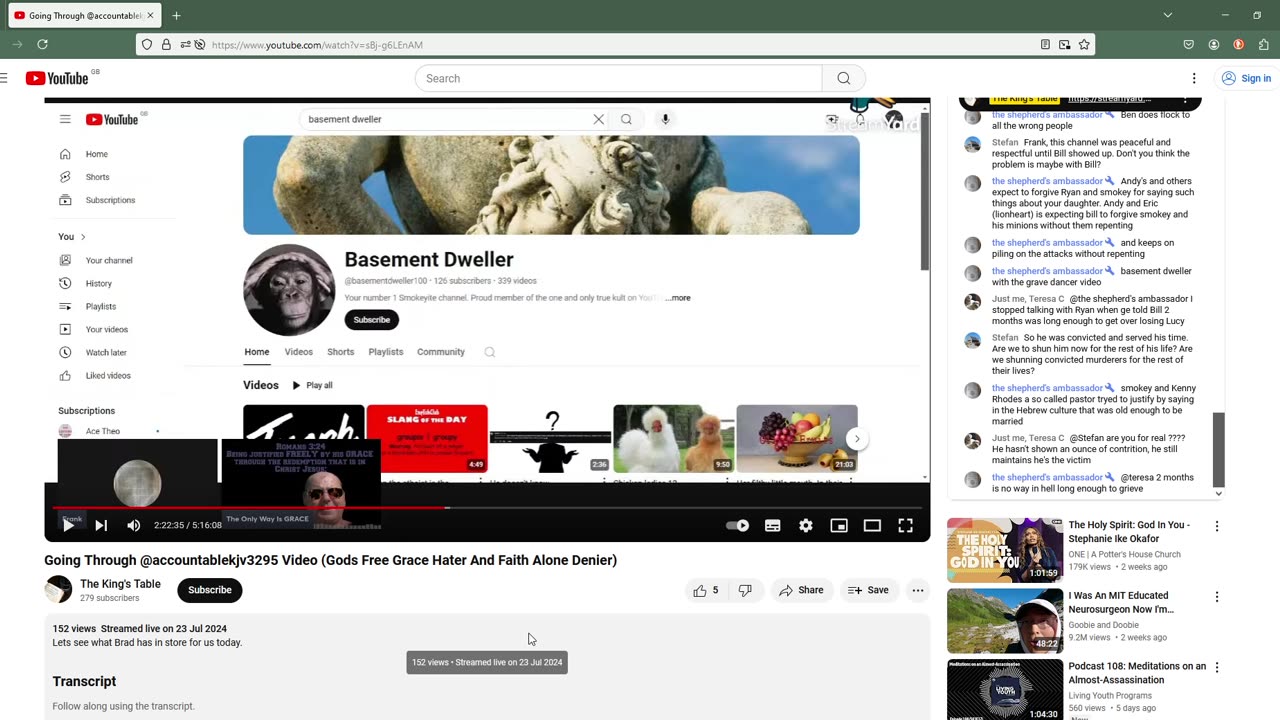
Task: Share this video
Action: coord(801,590)
